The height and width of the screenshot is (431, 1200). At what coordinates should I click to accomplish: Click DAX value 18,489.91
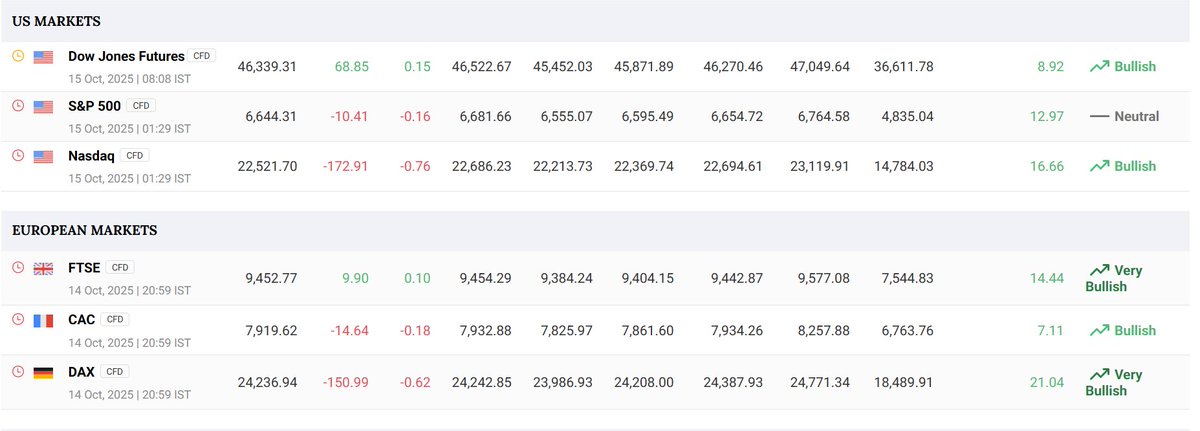click(x=904, y=382)
